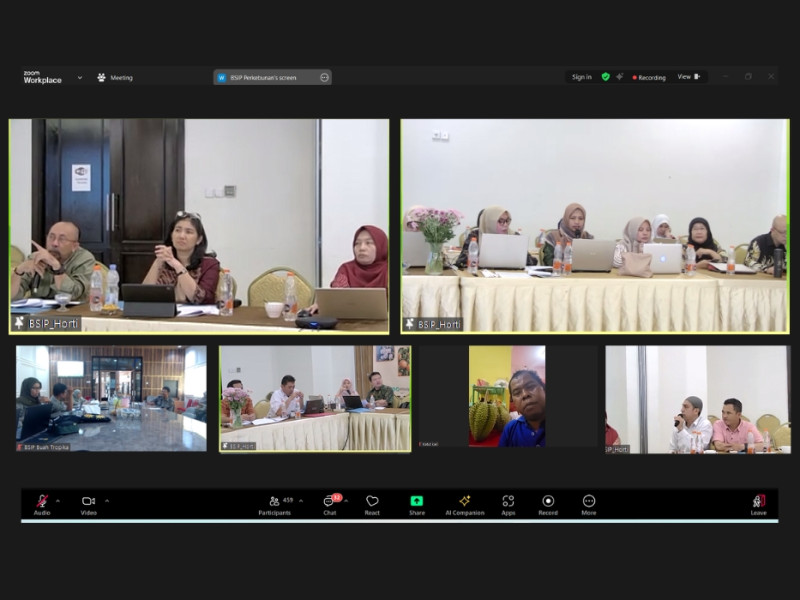Select the Meeting tab in title bar

tap(115, 77)
